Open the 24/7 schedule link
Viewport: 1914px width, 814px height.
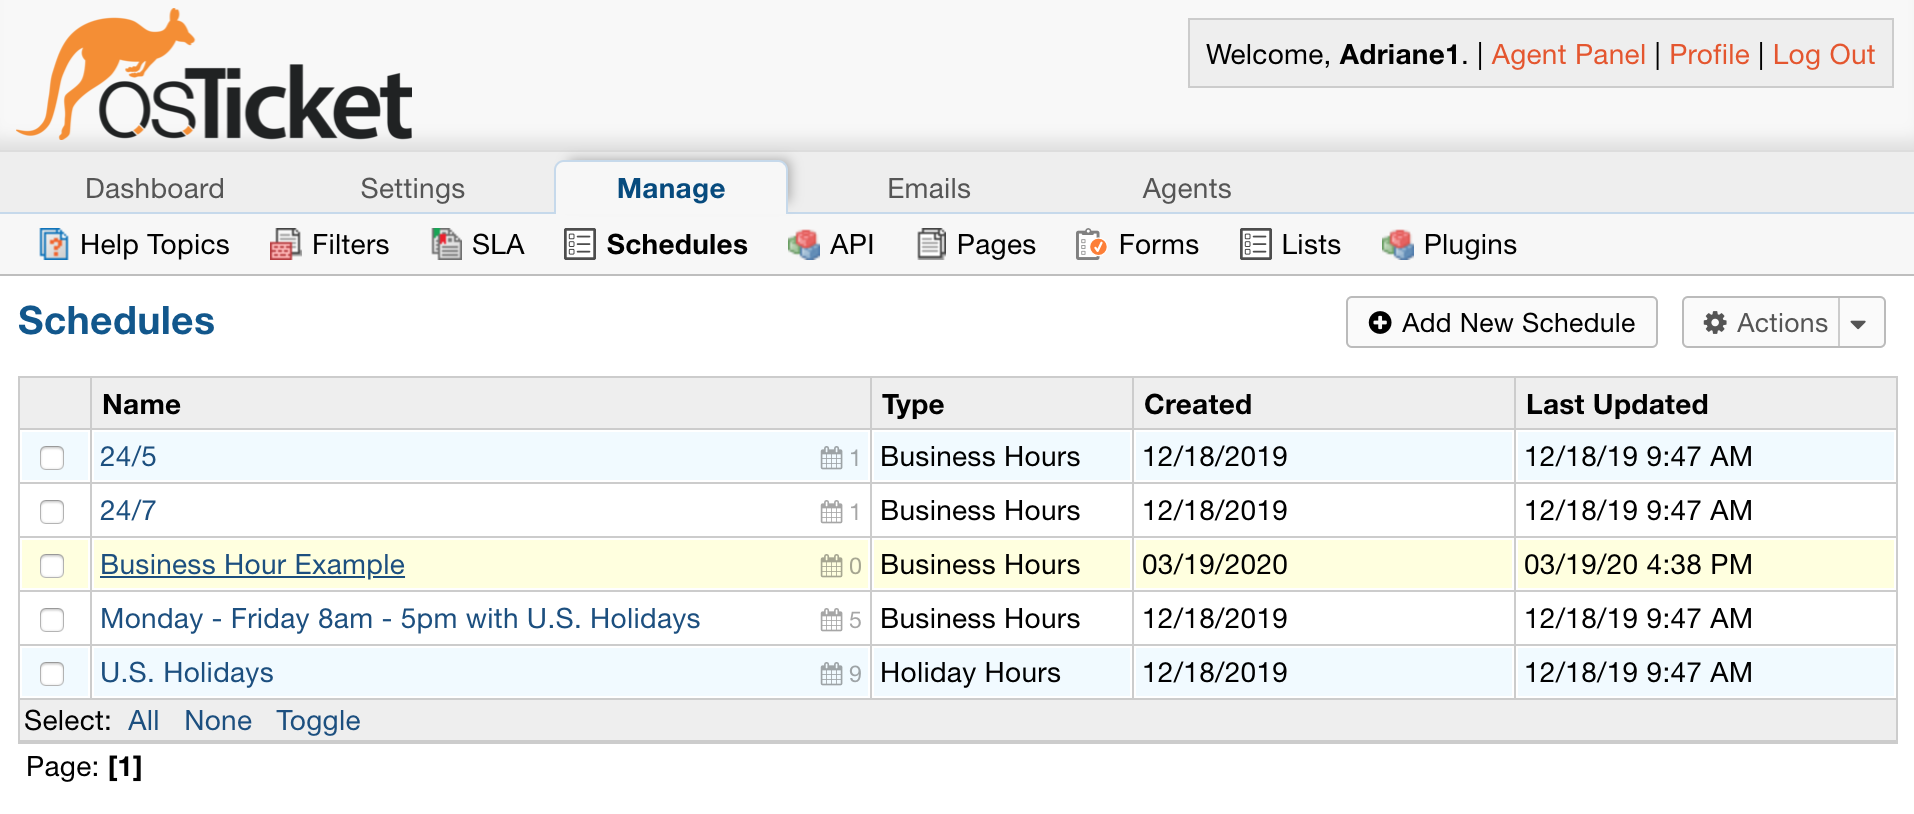tap(128, 511)
